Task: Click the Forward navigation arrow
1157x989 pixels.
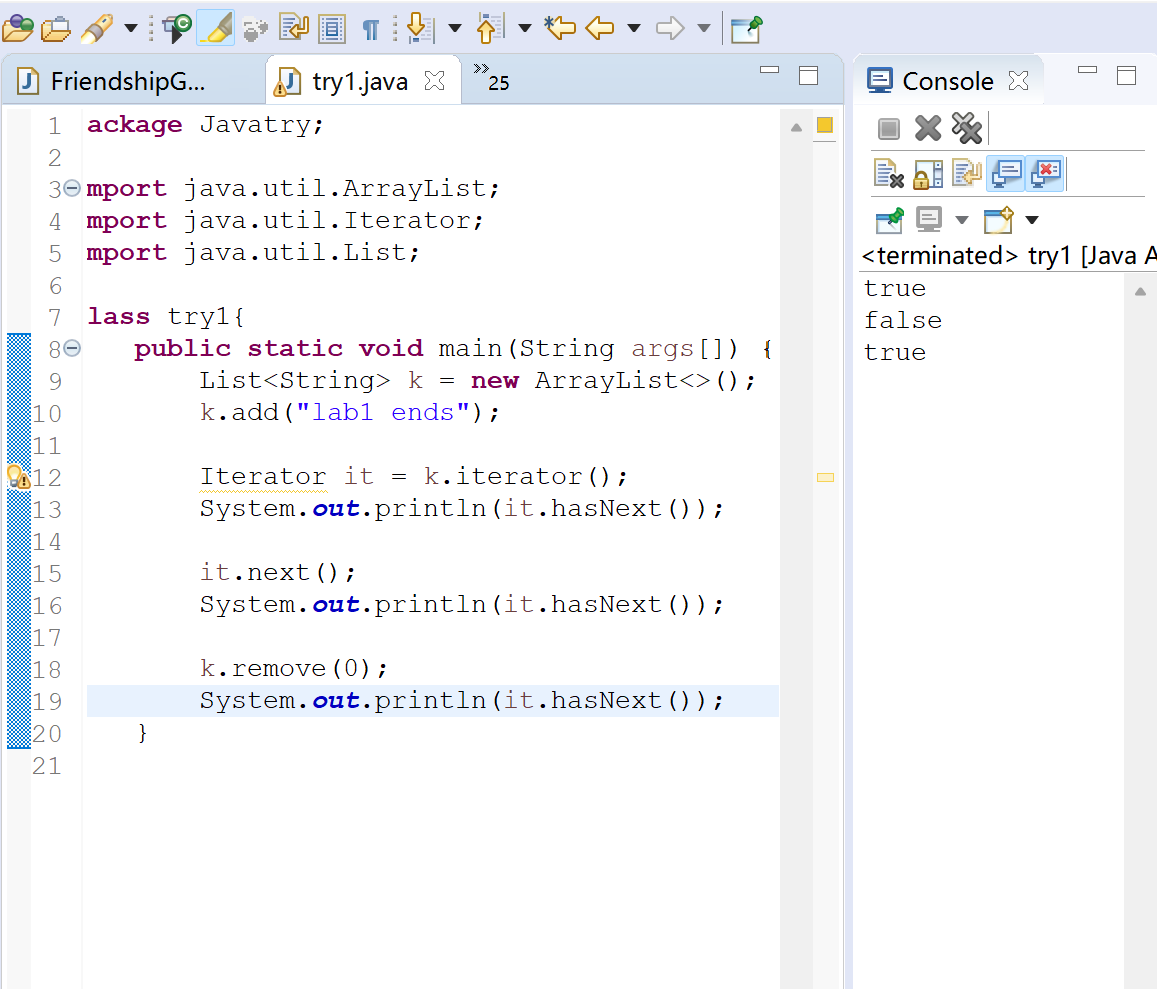Action: click(x=670, y=29)
